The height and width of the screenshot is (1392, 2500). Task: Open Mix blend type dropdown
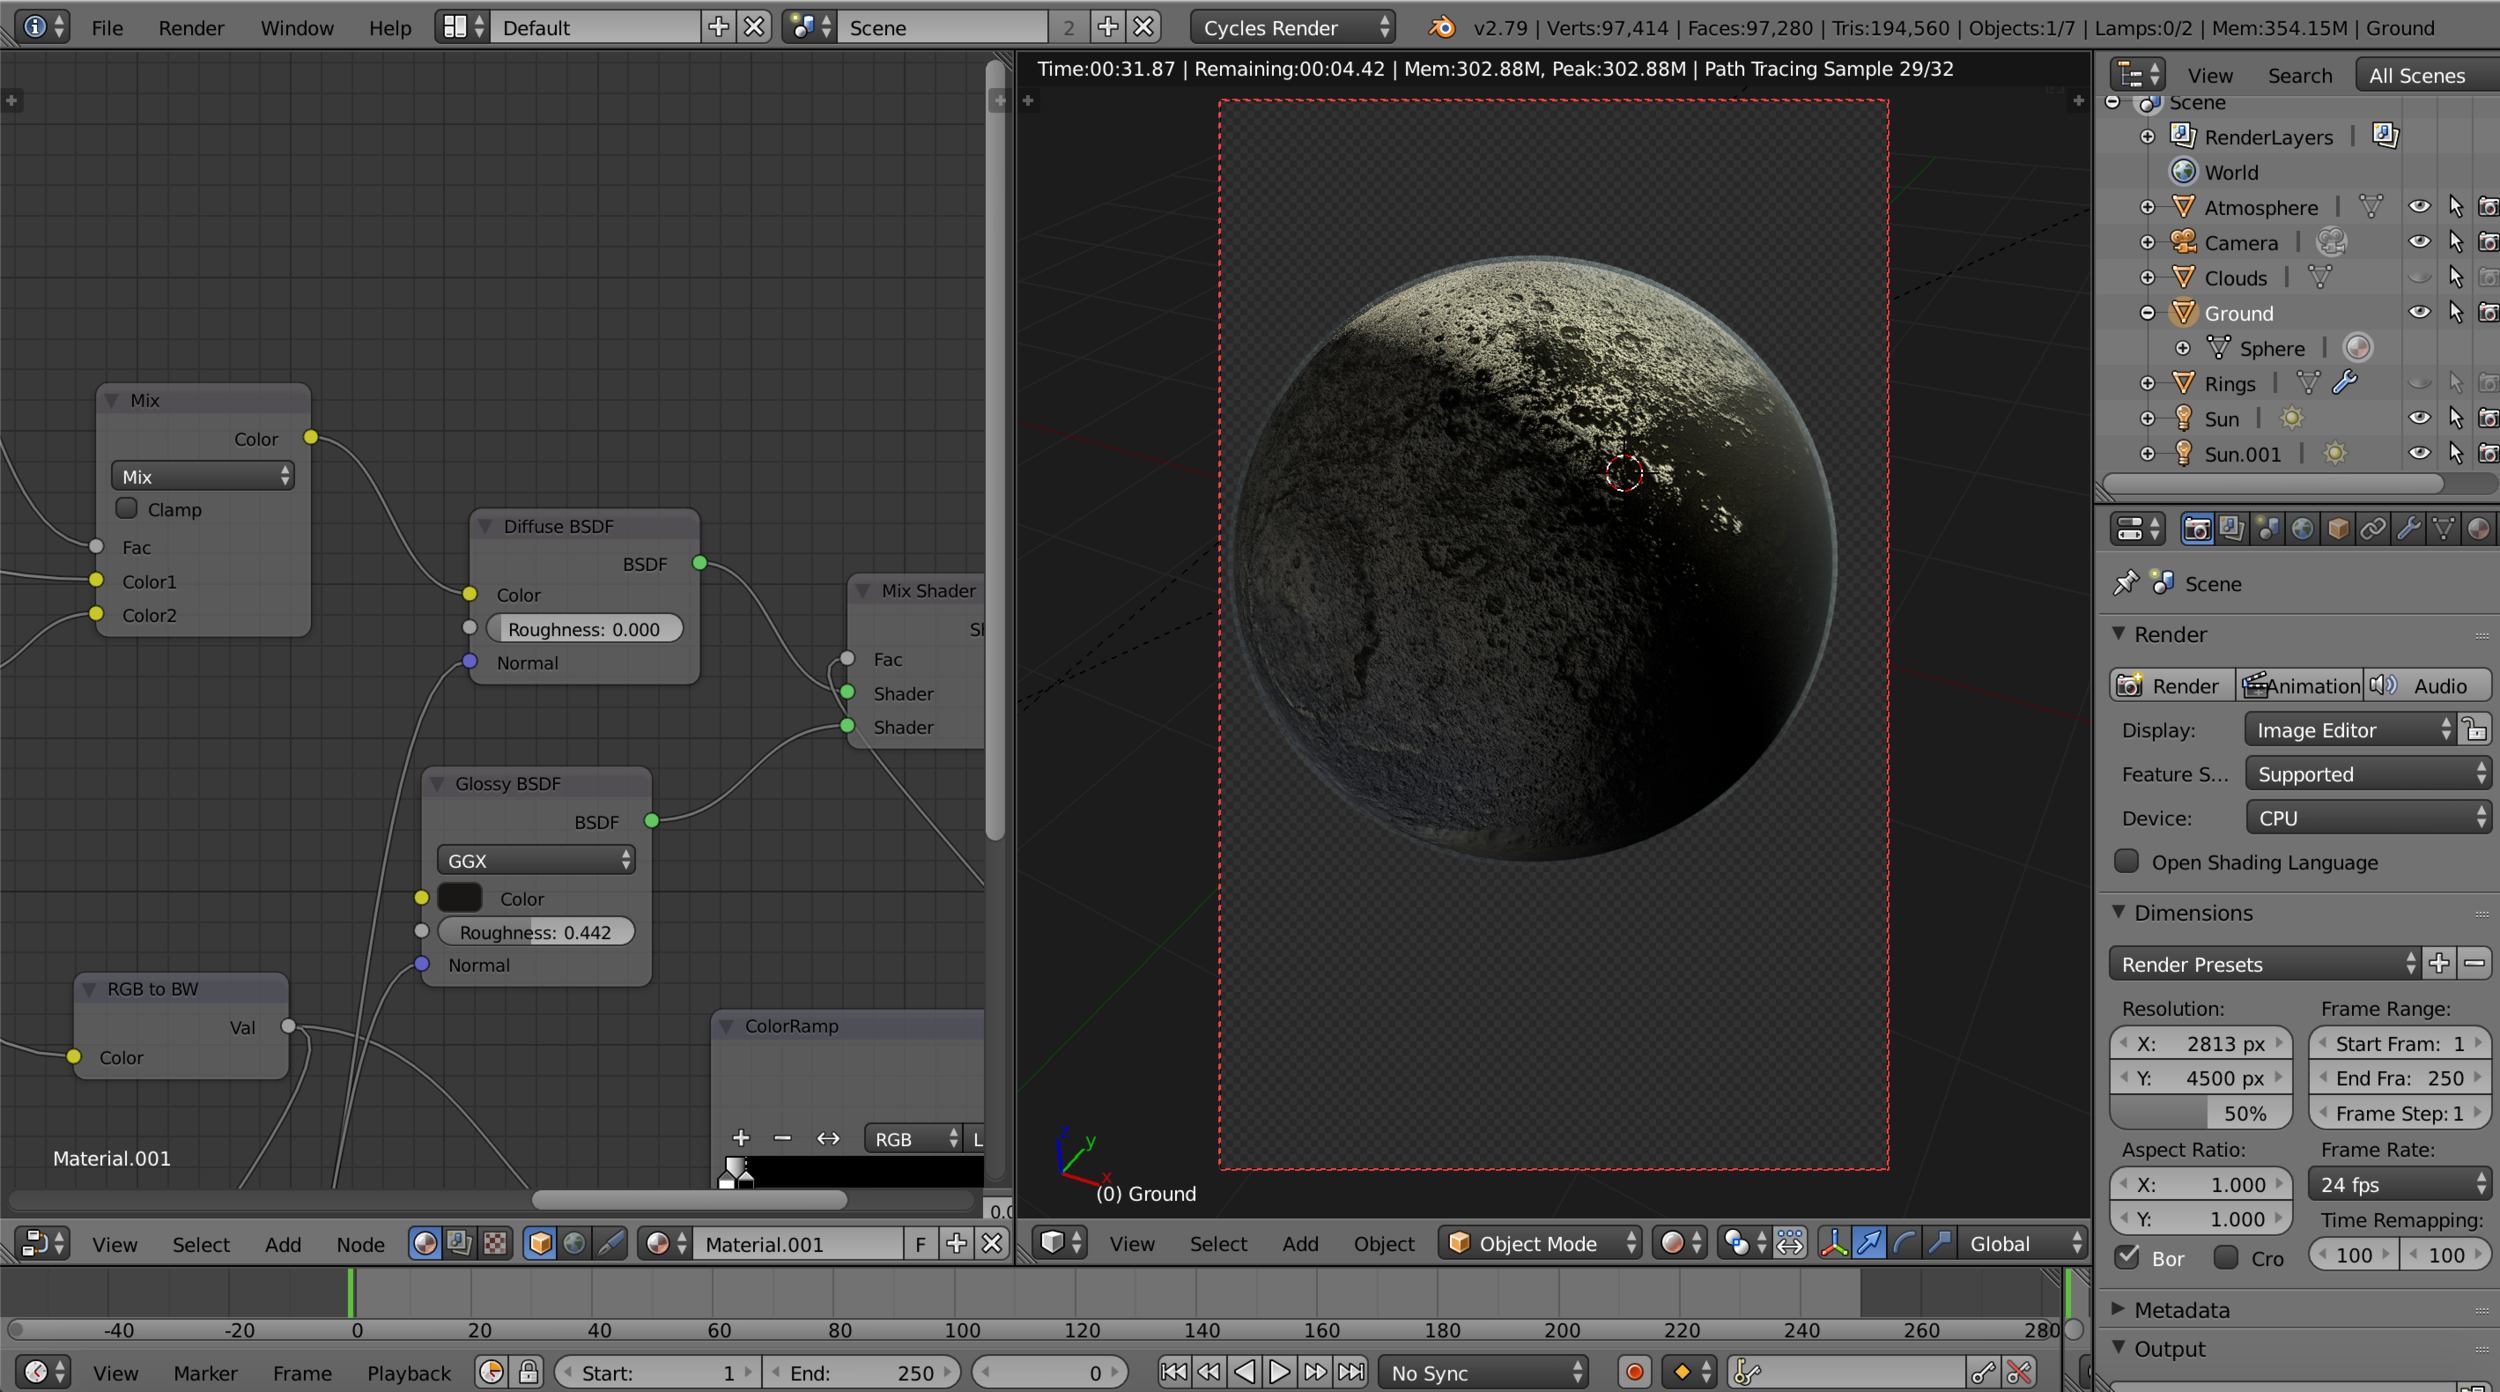[203, 476]
